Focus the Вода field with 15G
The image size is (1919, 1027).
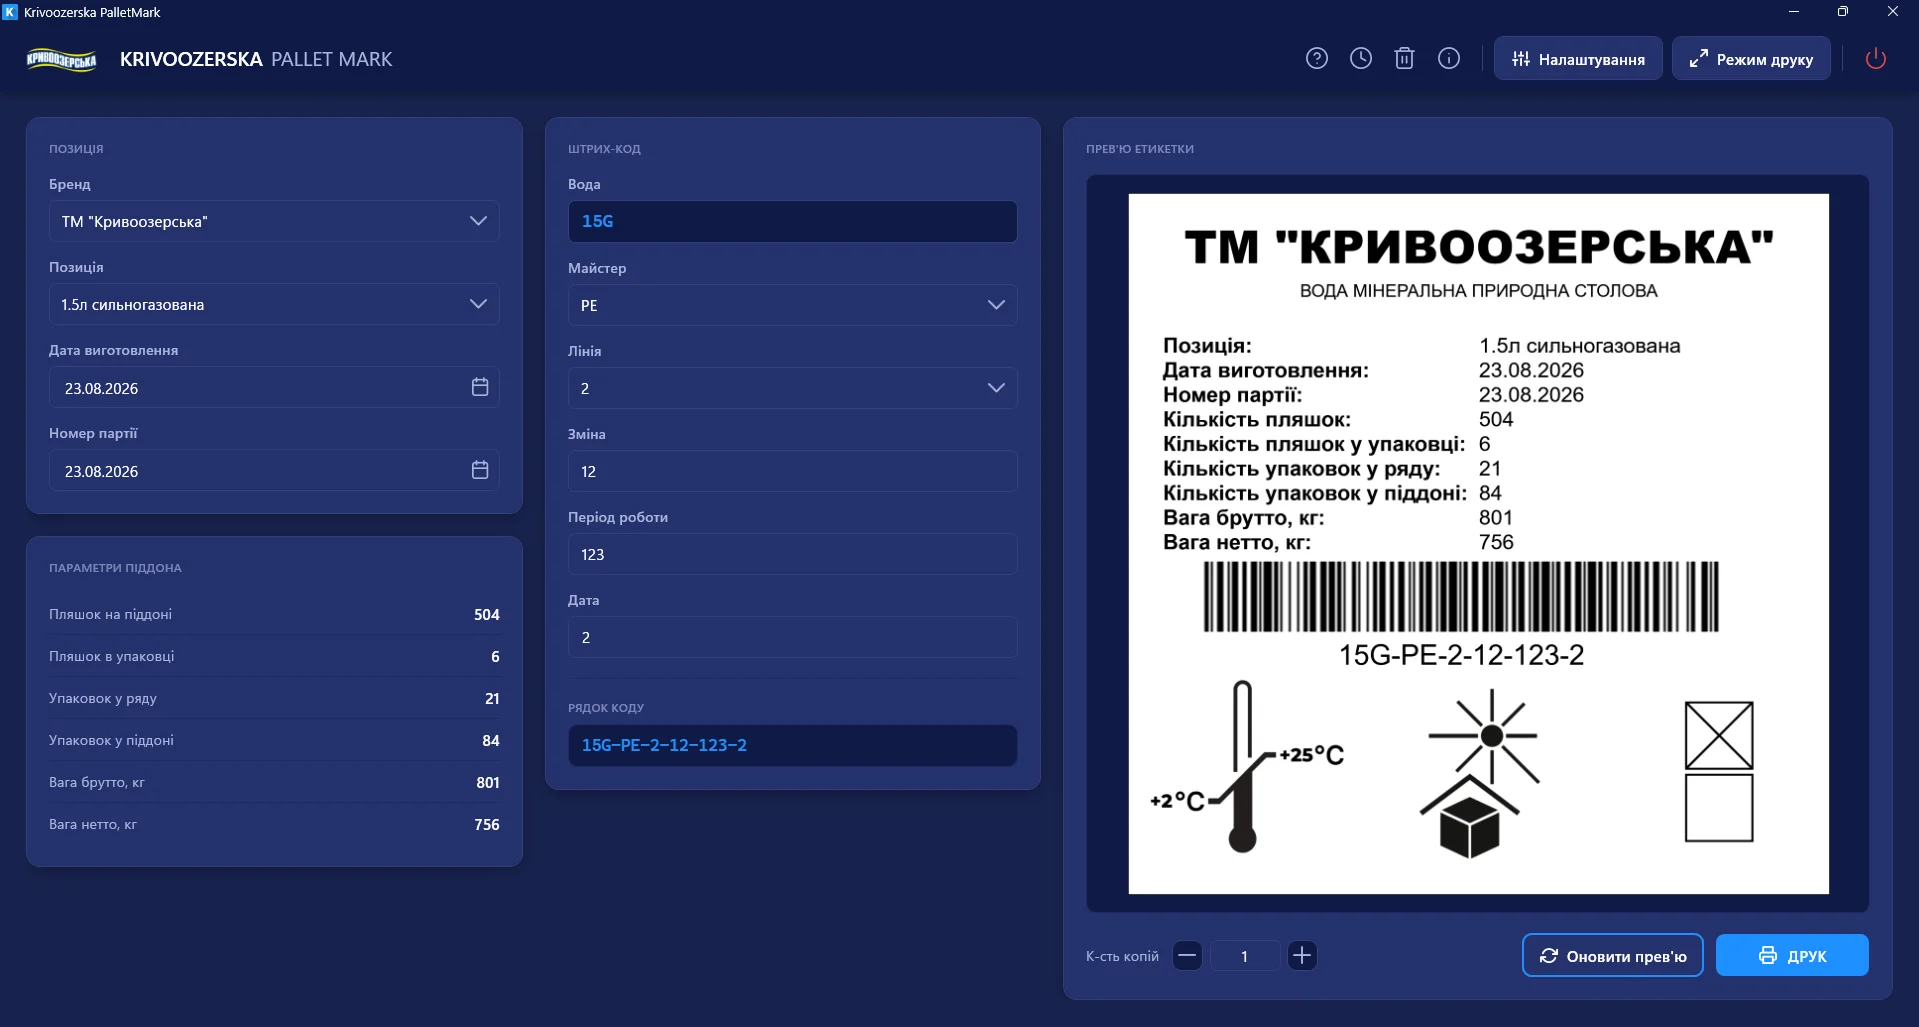[x=793, y=221]
